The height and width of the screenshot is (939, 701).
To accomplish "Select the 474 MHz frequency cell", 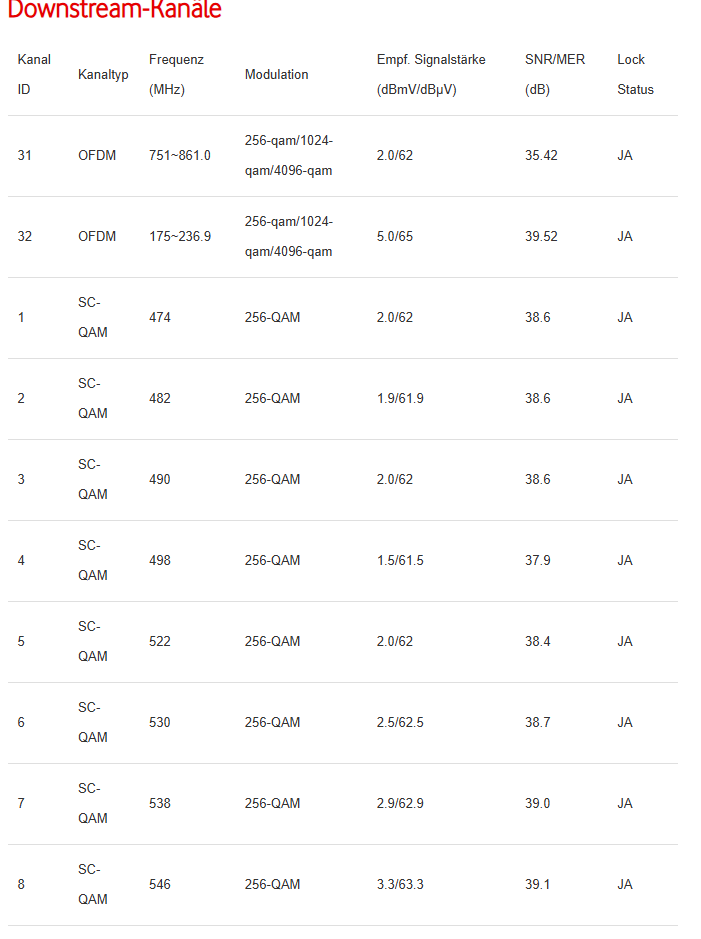I will 160,318.
